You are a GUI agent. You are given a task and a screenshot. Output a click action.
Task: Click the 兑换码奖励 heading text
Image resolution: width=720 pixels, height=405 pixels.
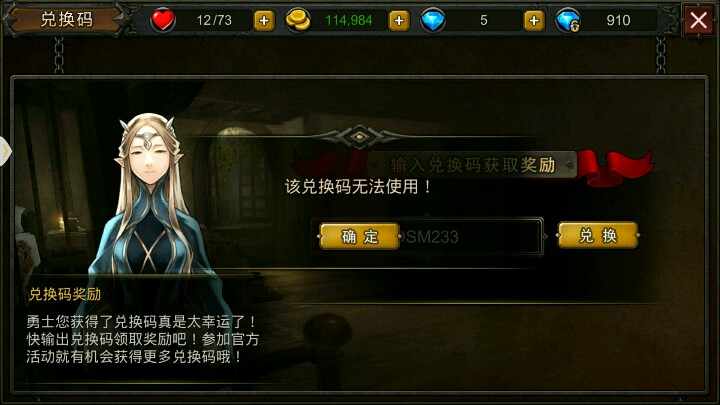coord(65,294)
